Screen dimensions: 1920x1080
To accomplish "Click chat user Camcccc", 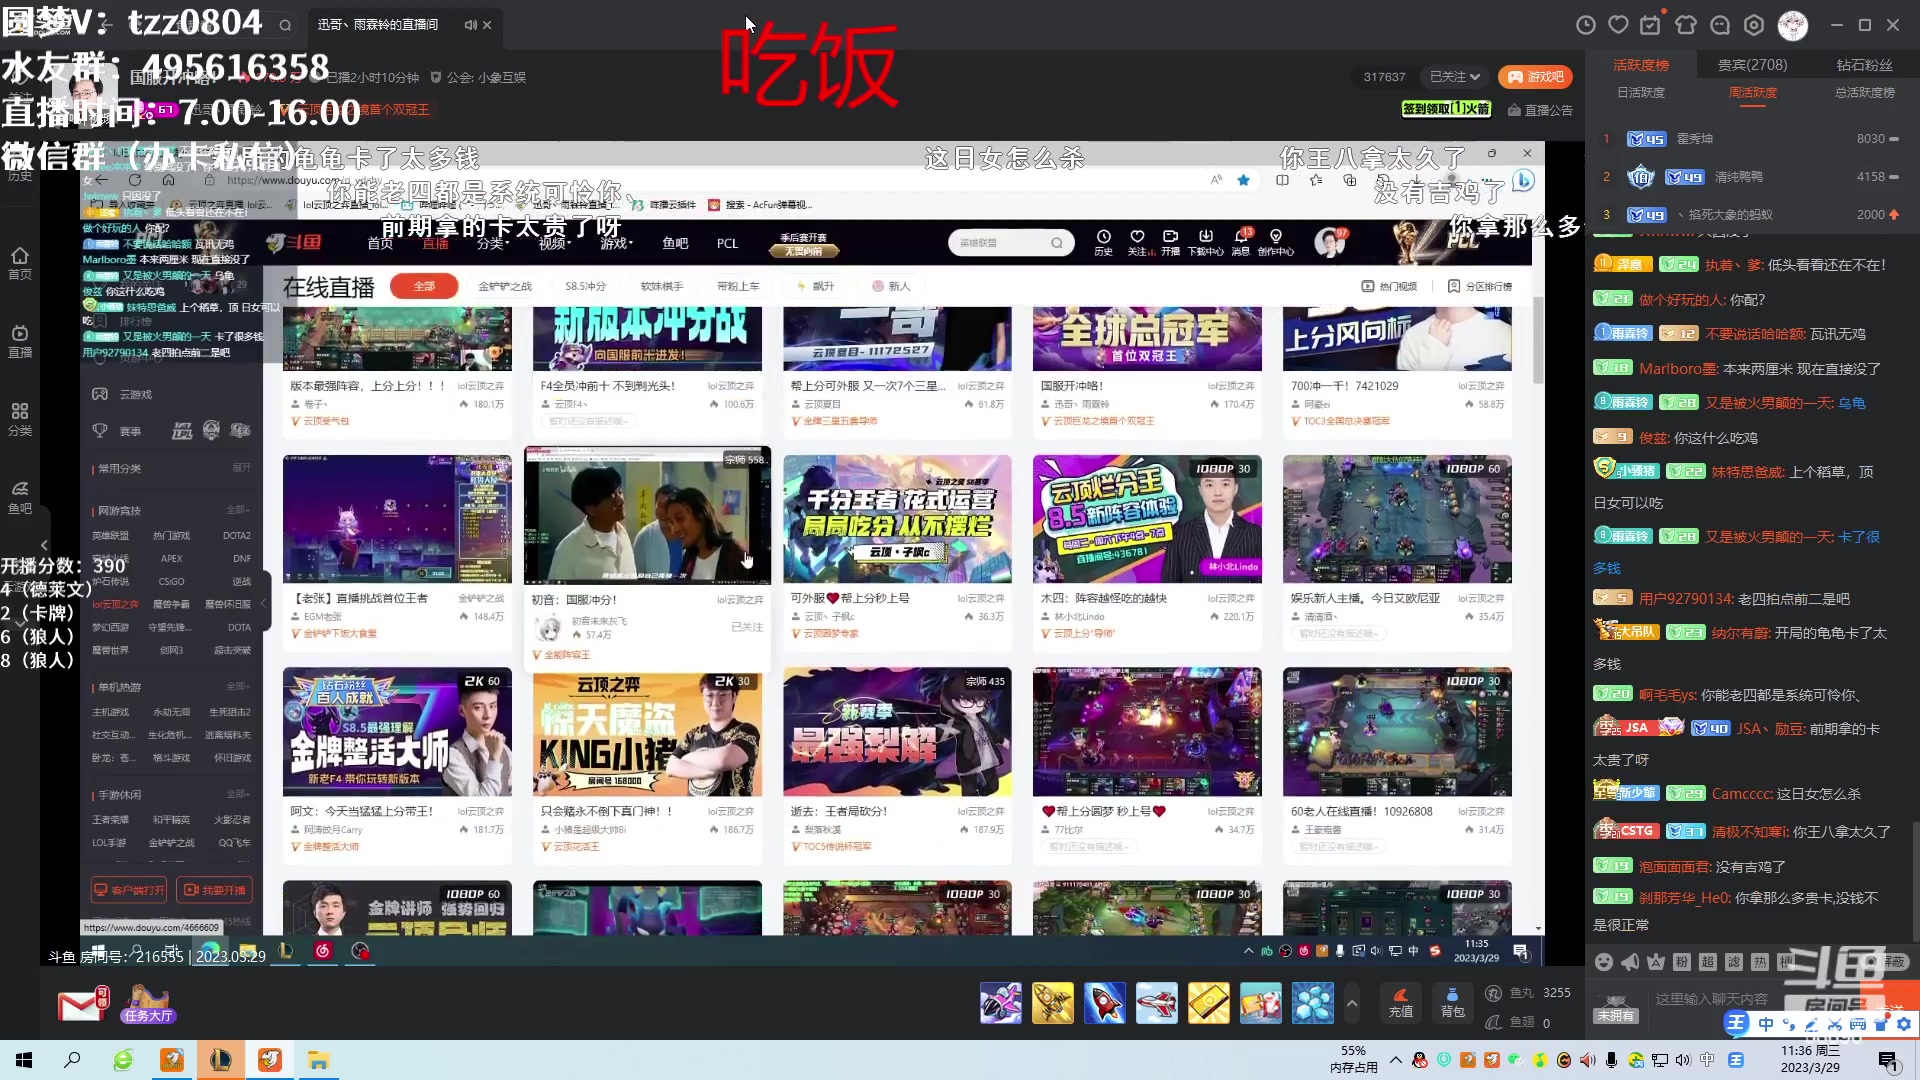I will click(x=1742, y=794).
